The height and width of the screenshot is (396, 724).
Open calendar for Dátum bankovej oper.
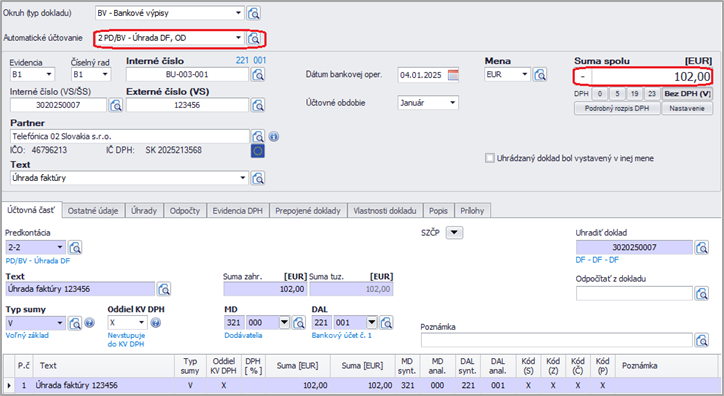click(453, 75)
